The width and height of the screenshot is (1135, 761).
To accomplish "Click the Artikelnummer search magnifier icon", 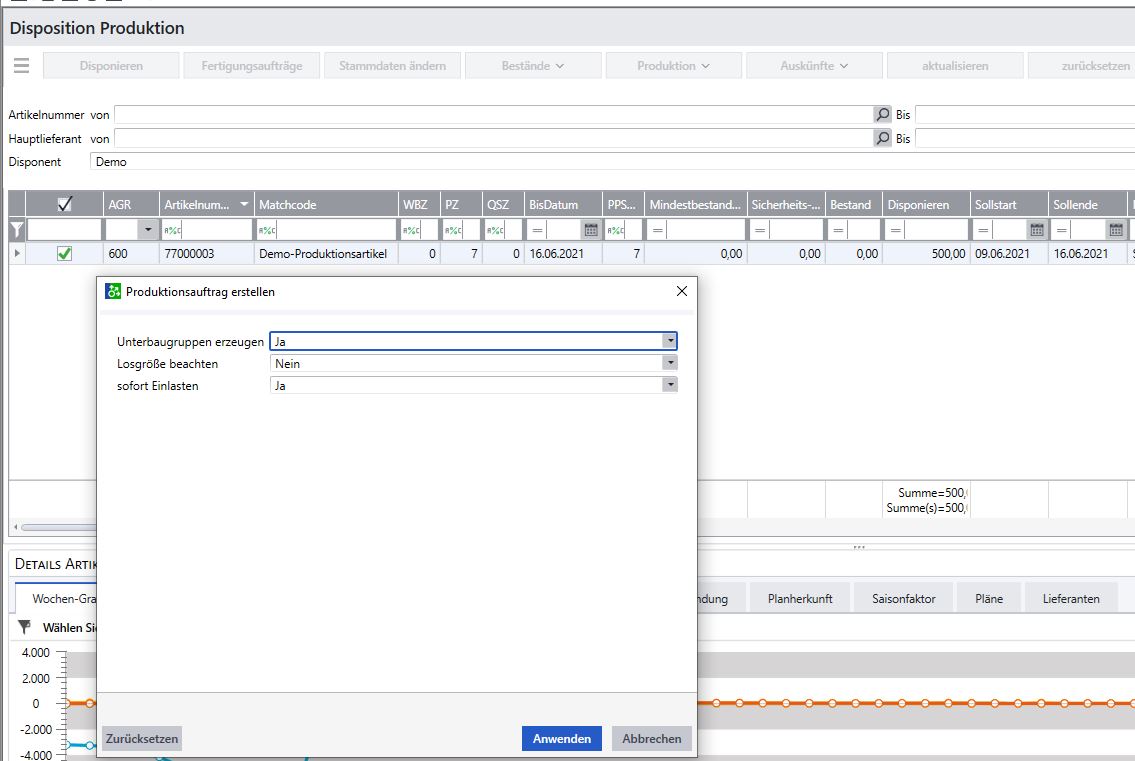I will pyautogui.click(x=882, y=115).
